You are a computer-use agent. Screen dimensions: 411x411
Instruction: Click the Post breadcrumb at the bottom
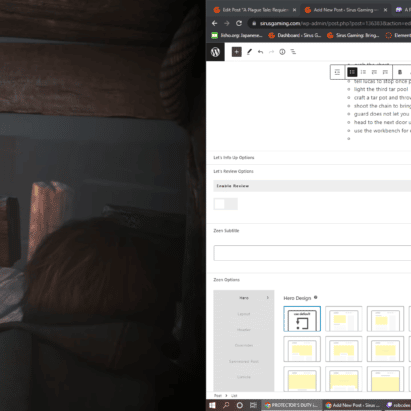(x=218, y=396)
